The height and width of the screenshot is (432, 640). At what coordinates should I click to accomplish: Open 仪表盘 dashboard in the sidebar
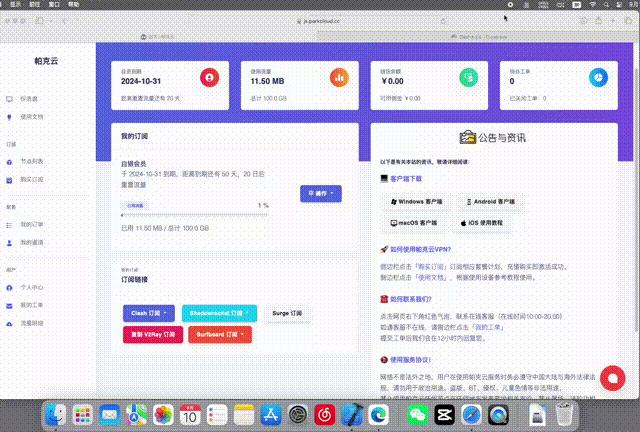tap(29, 99)
